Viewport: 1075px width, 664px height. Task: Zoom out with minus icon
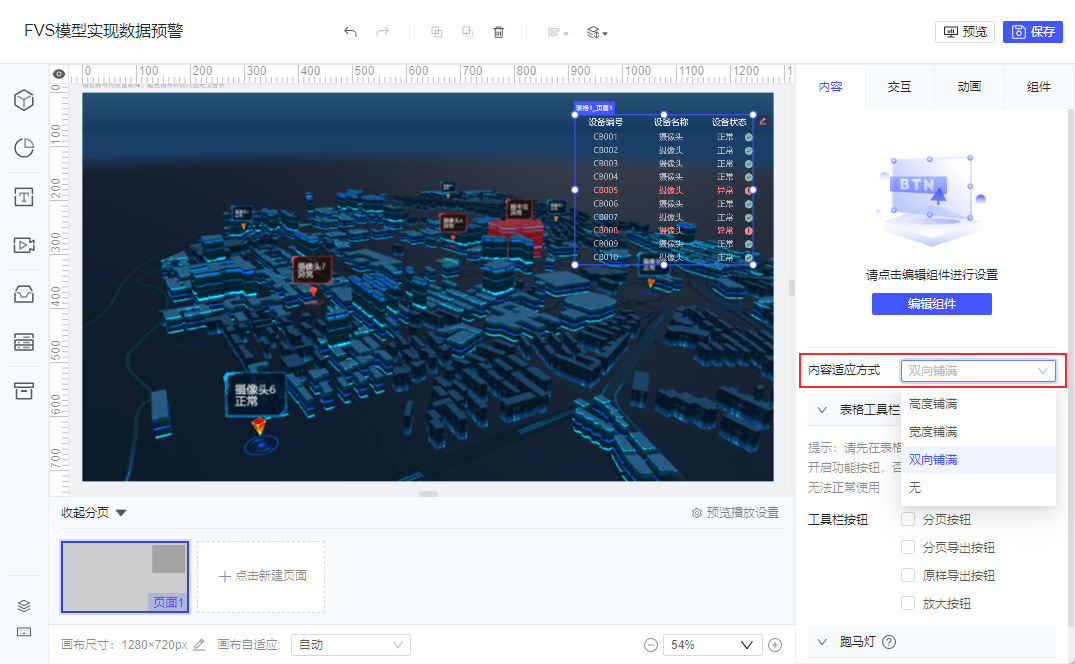click(651, 645)
